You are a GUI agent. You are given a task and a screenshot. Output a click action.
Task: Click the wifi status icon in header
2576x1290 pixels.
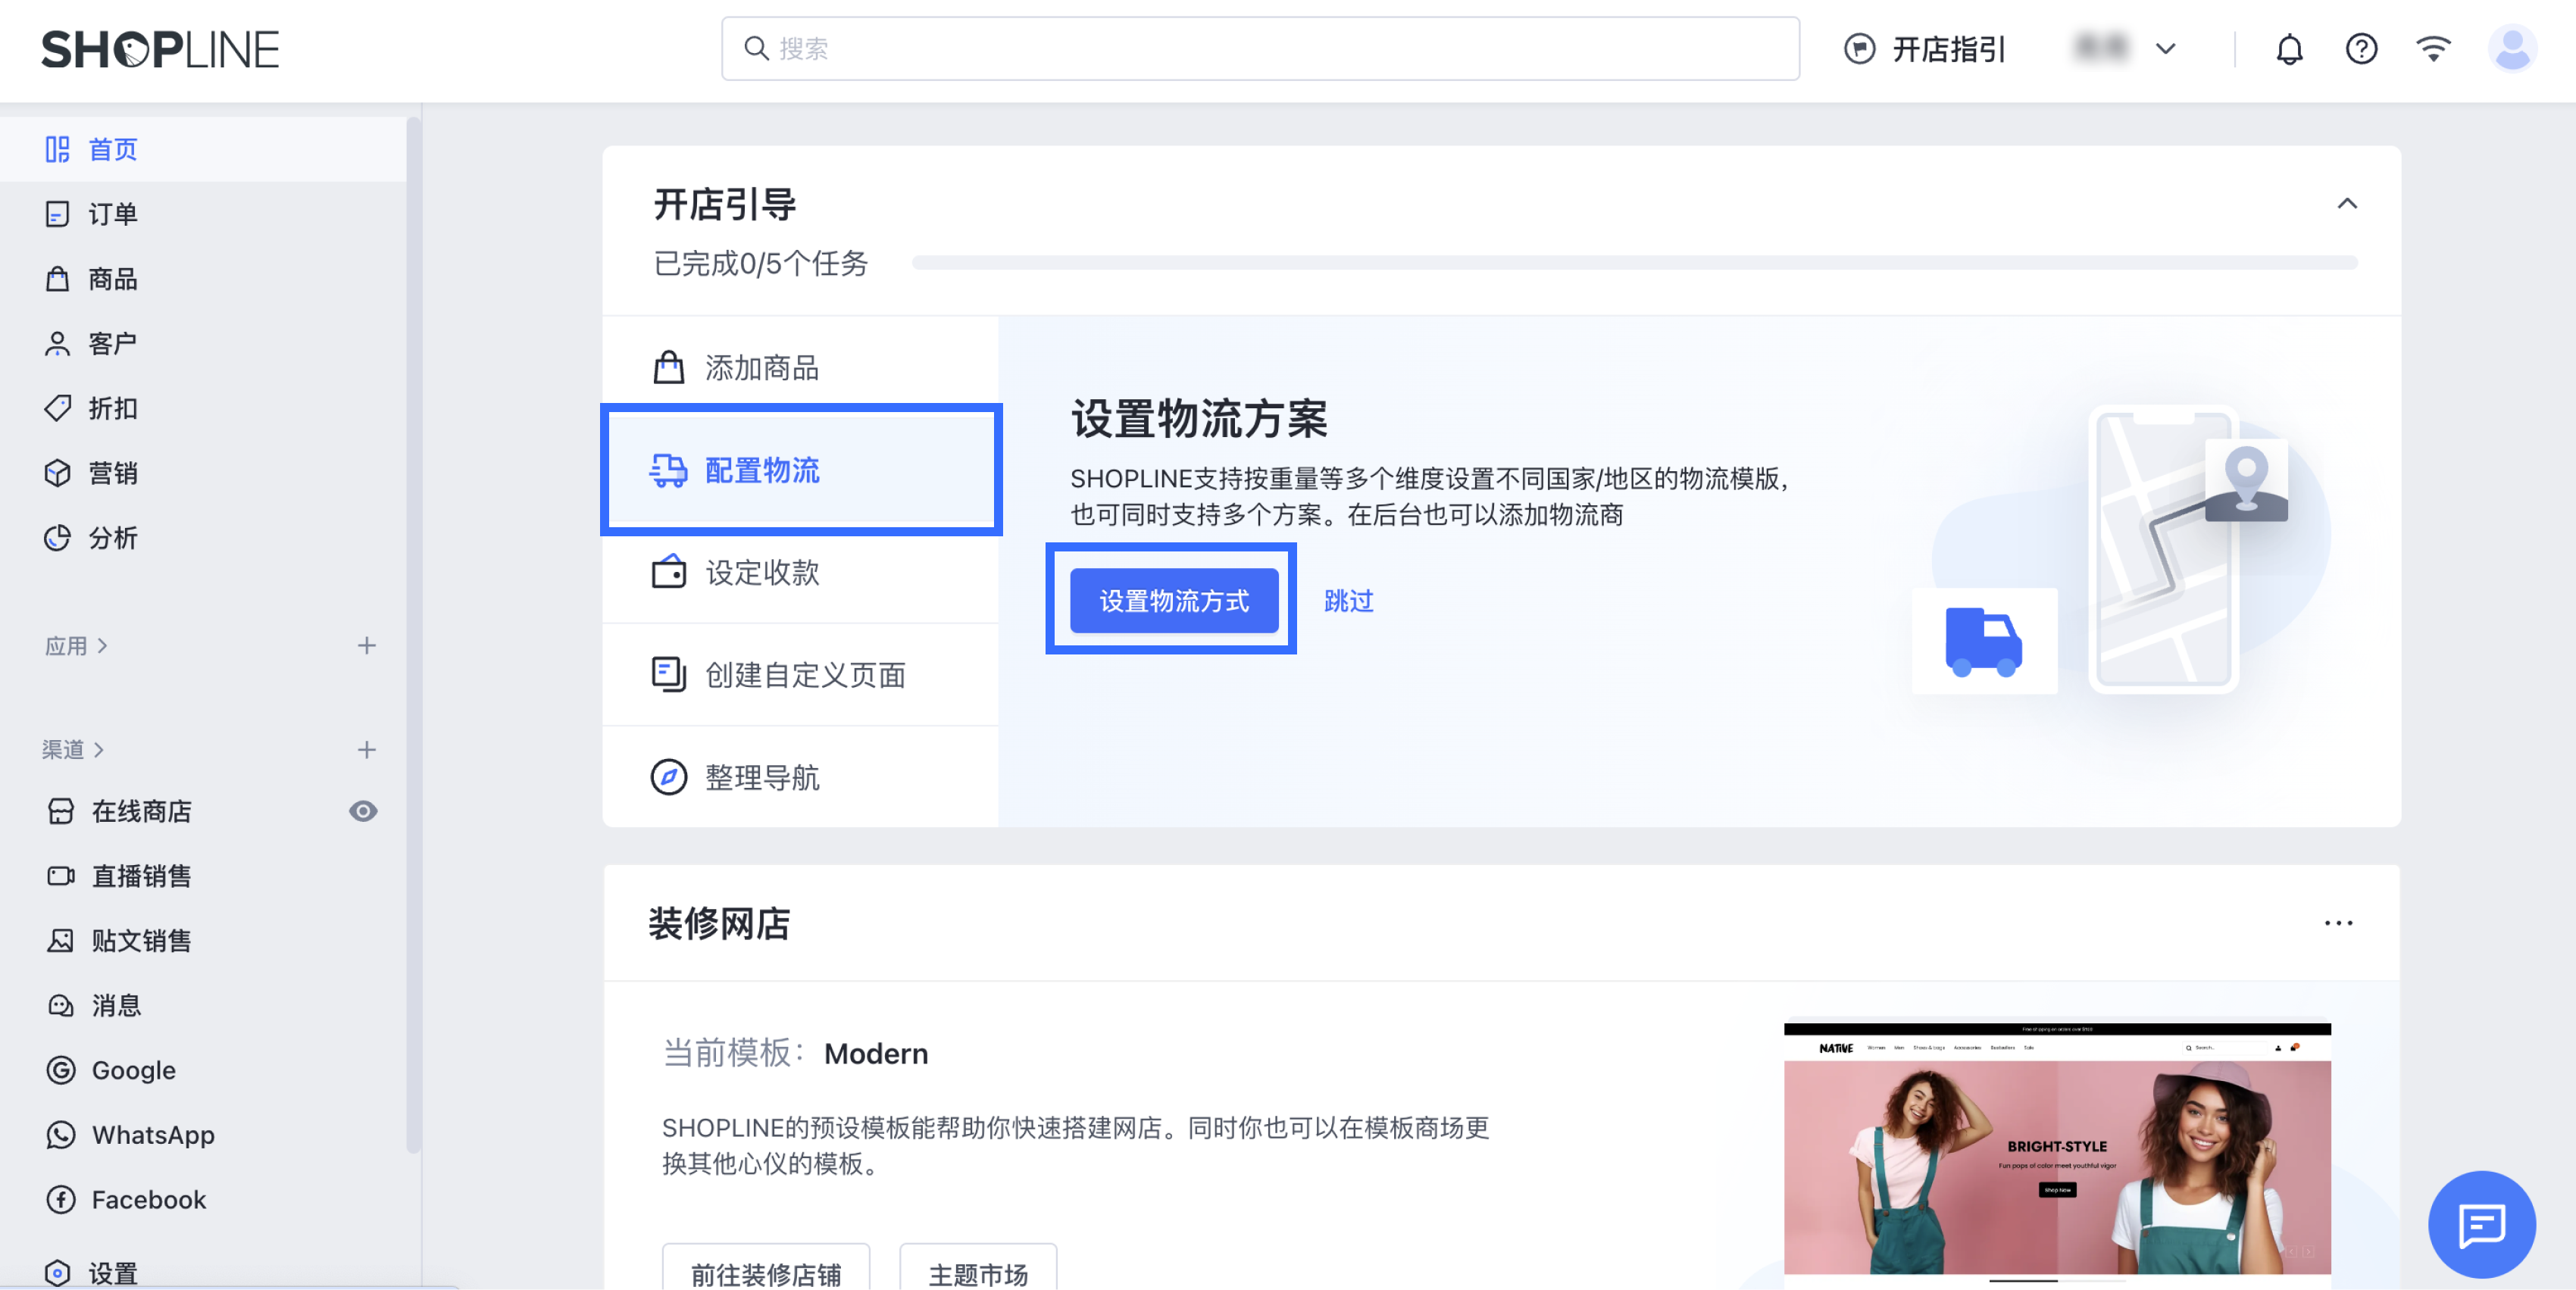[2433, 49]
